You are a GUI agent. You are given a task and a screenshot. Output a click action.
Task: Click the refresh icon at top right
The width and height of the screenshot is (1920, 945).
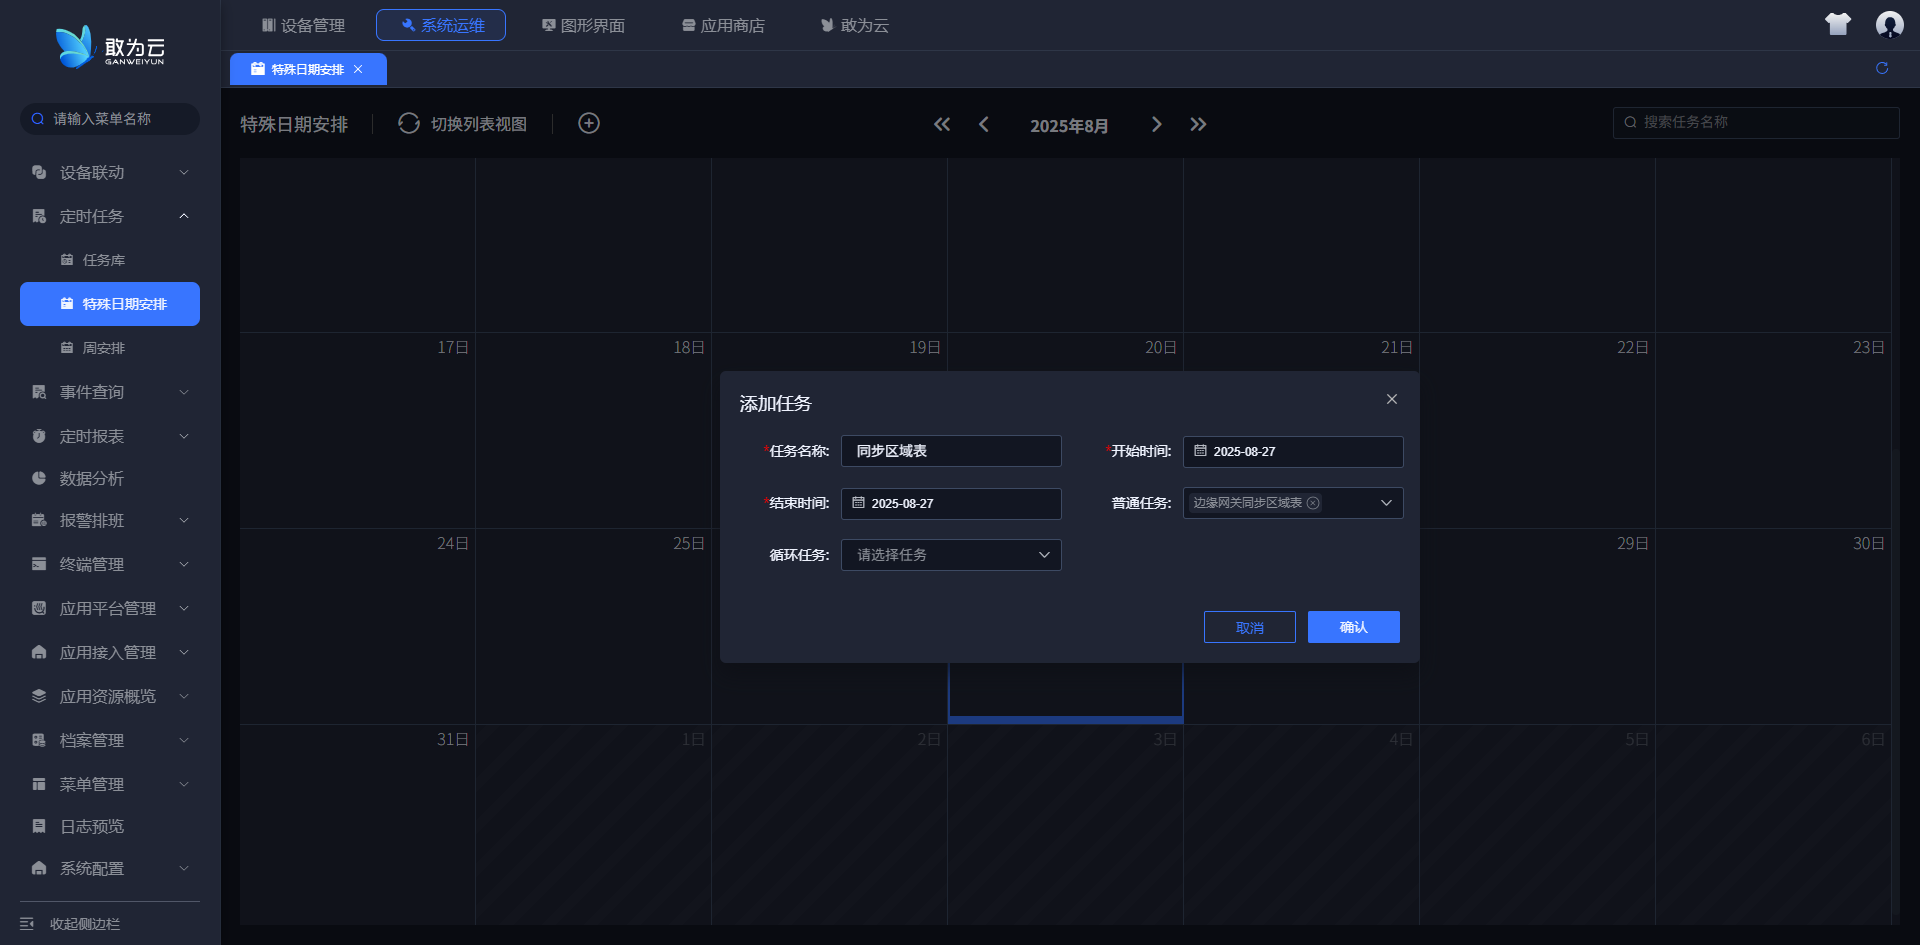1881,68
